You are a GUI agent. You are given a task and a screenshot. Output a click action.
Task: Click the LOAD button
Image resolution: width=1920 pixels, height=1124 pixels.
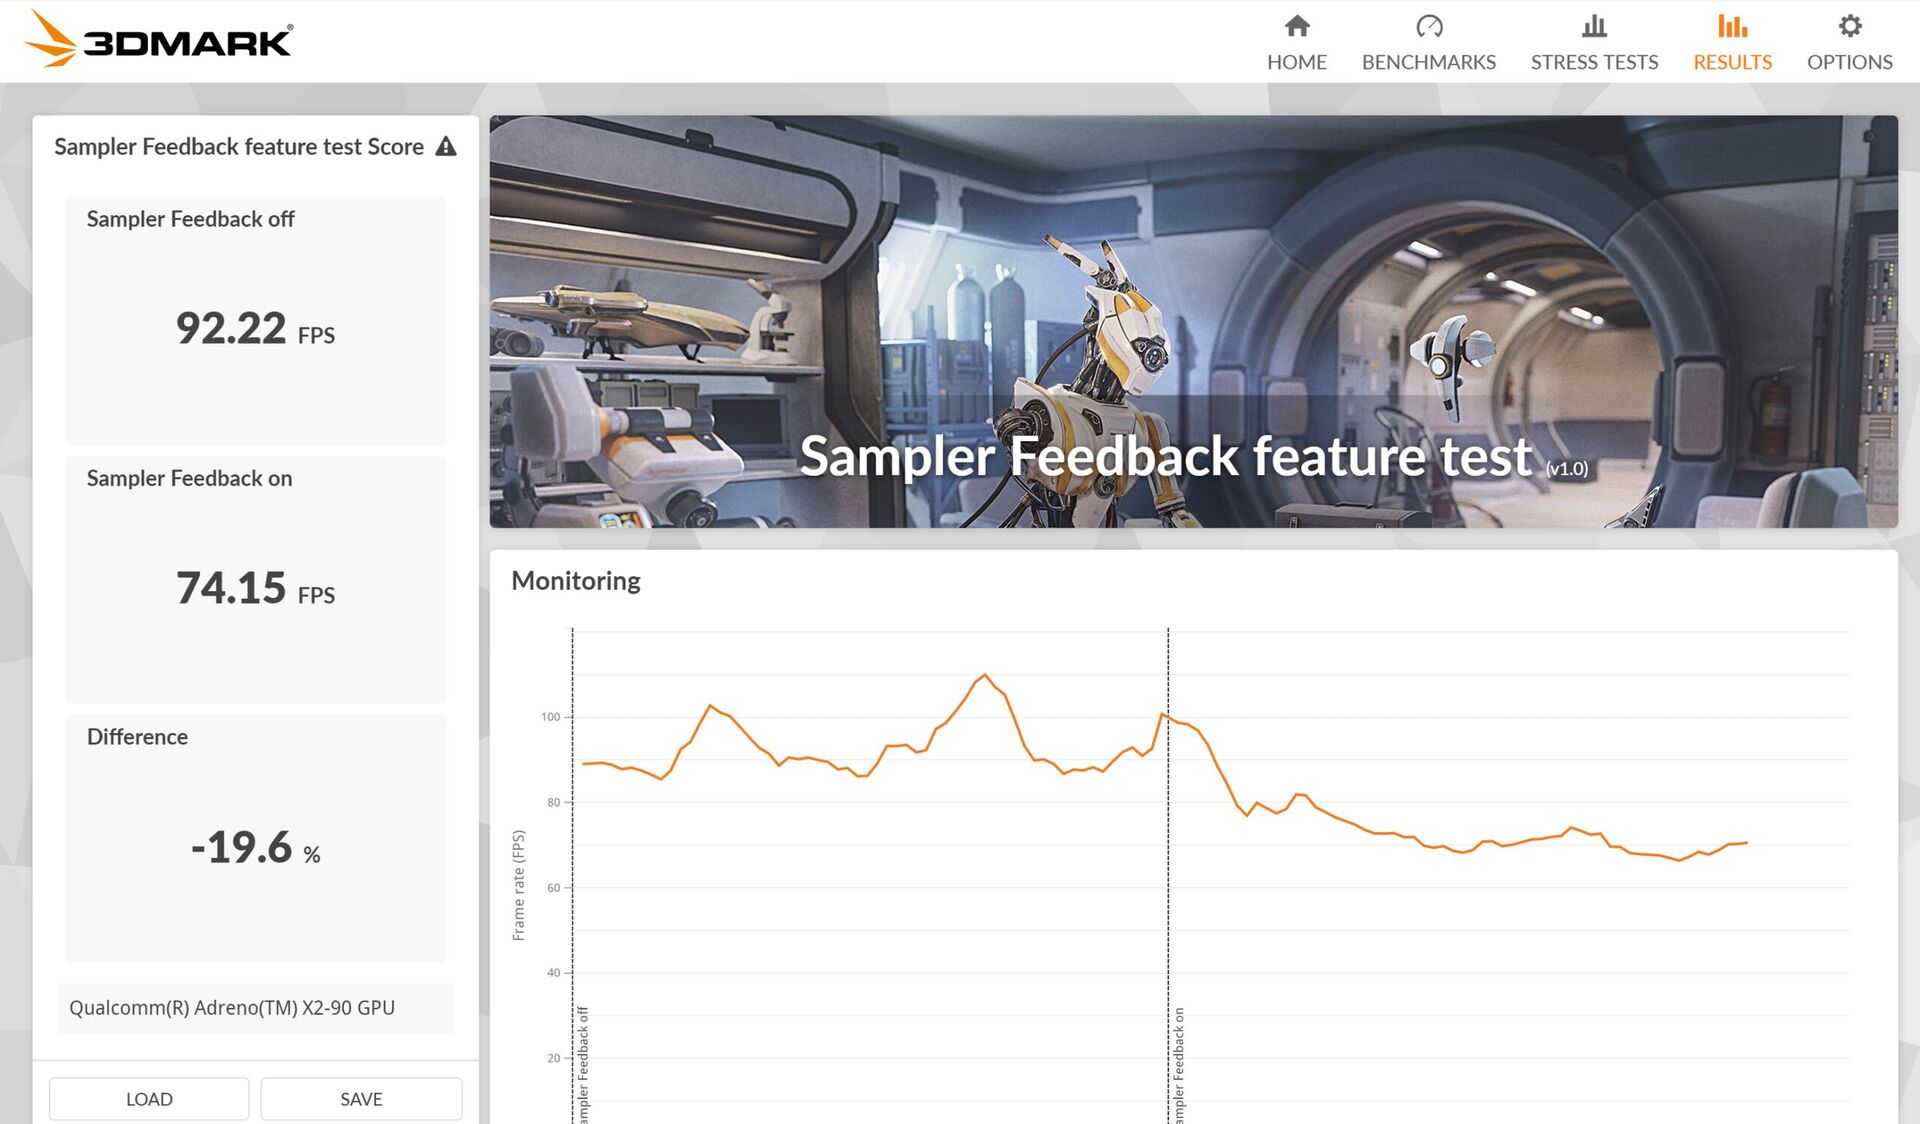(149, 1099)
